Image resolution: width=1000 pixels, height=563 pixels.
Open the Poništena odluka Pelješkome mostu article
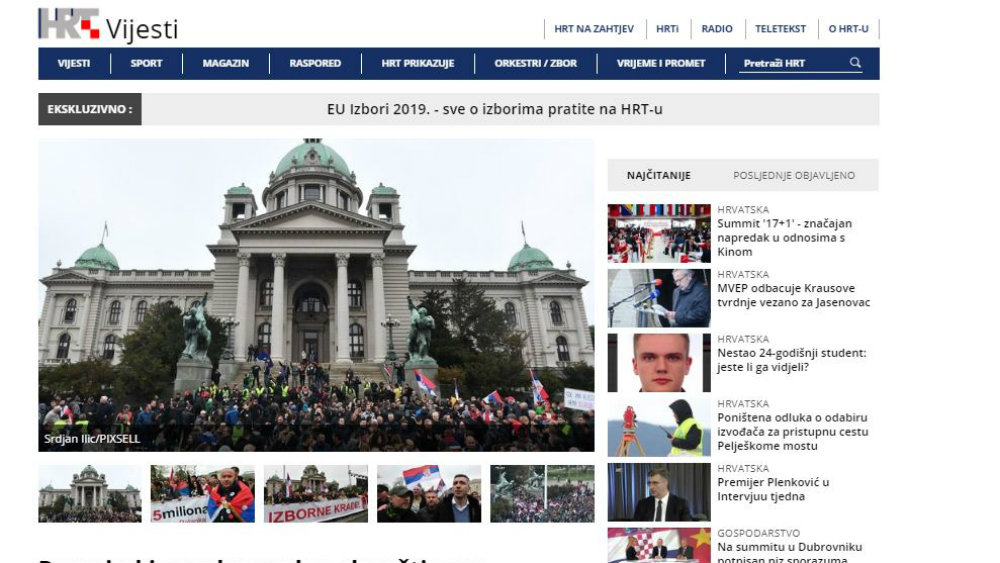(x=793, y=432)
